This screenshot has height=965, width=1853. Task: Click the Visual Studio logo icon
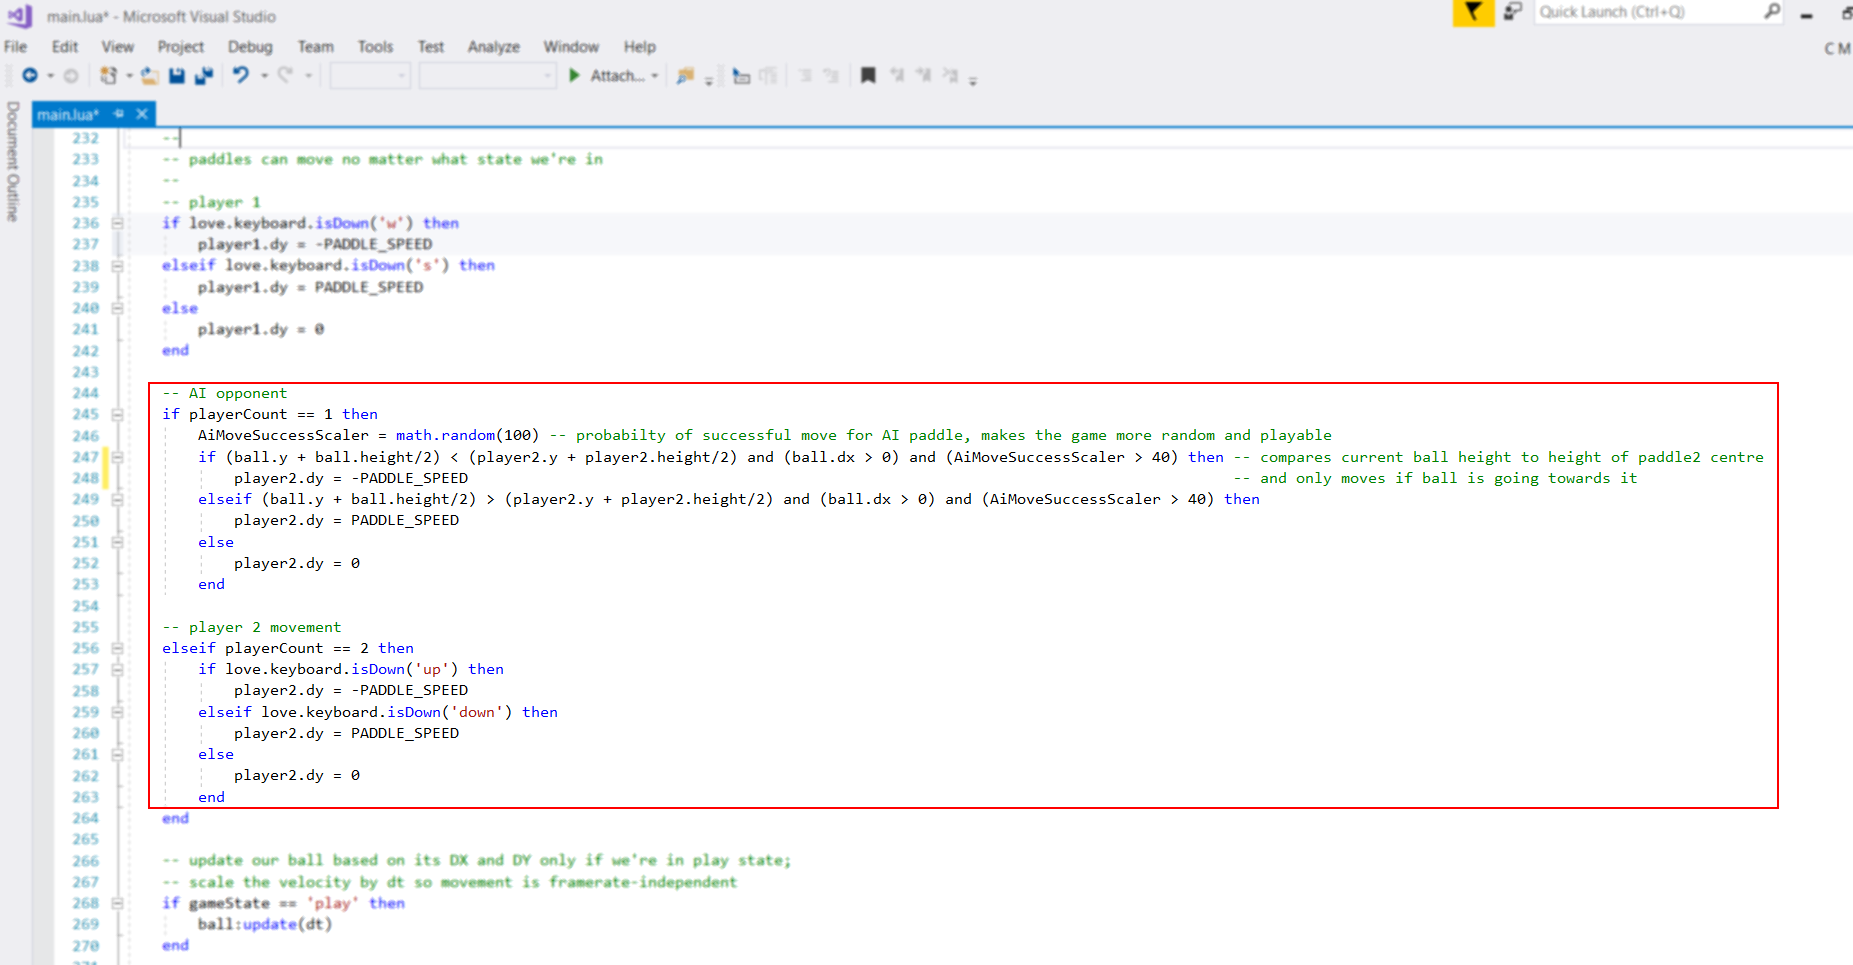click(20, 16)
